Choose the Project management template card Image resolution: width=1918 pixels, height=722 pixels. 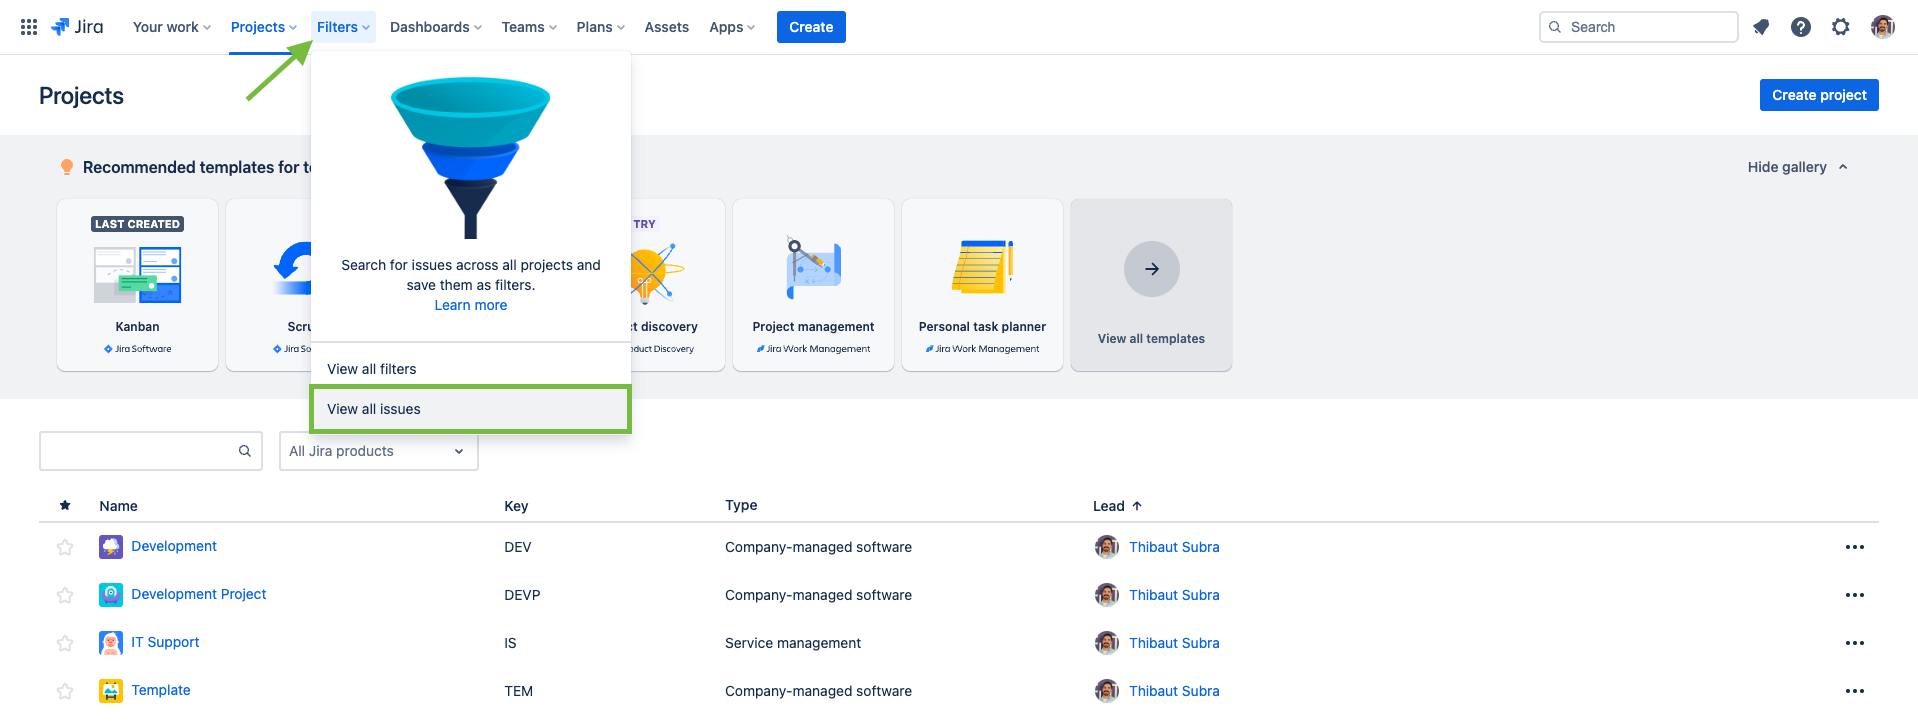[813, 285]
